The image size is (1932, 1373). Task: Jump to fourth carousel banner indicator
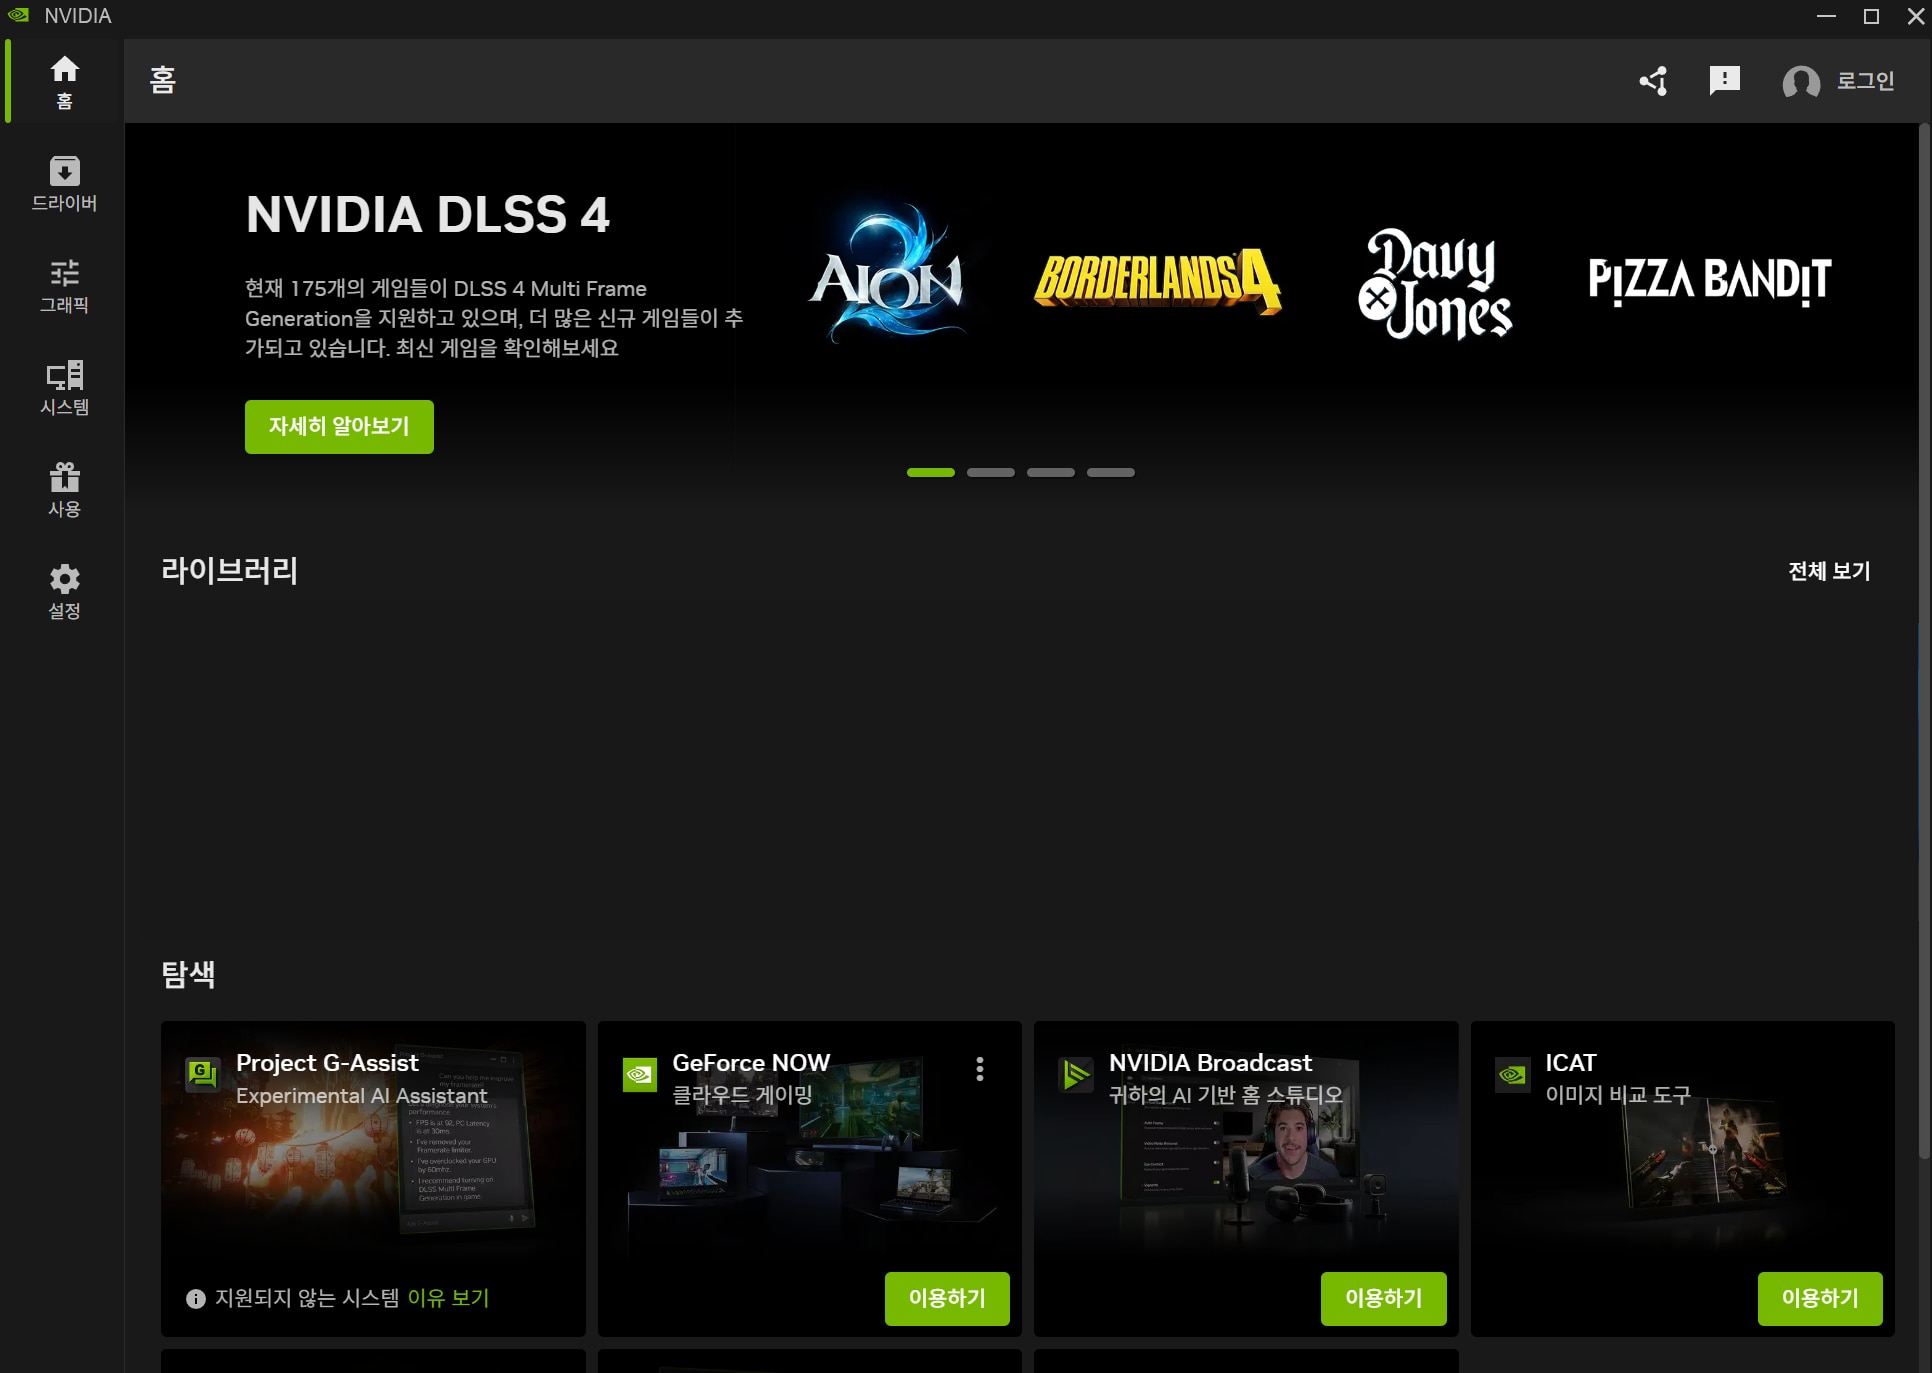(x=1110, y=472)
